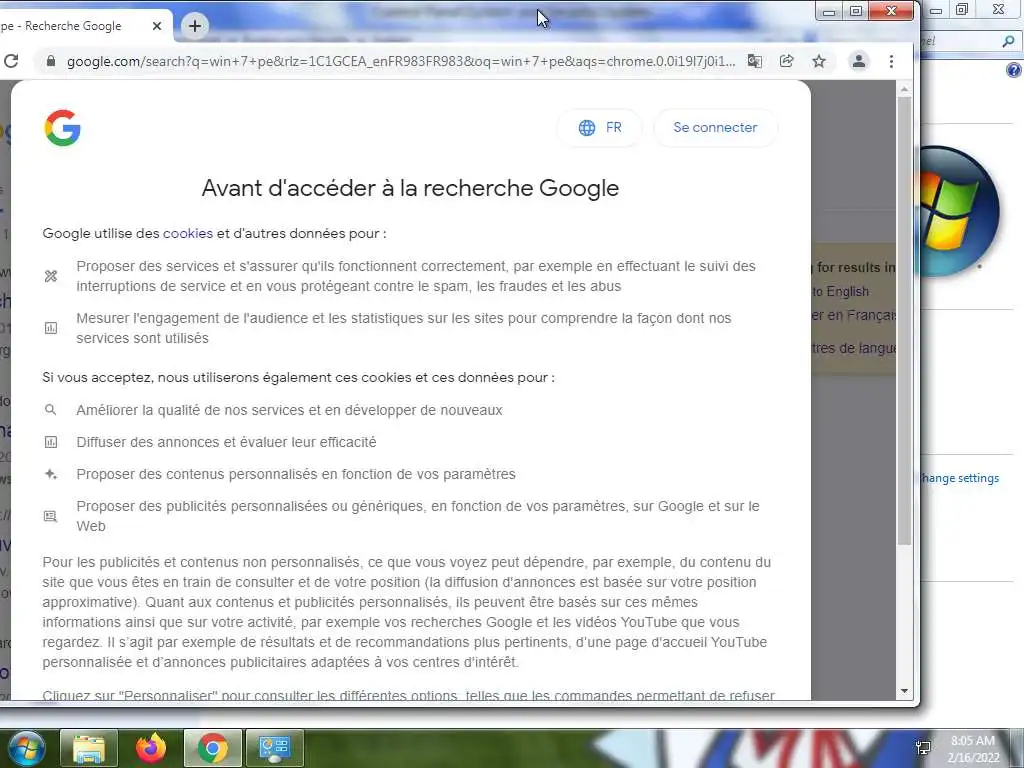
Task: Click the chart icon beside 'Mesurer l'engagement'
Action: pos(51,328)
